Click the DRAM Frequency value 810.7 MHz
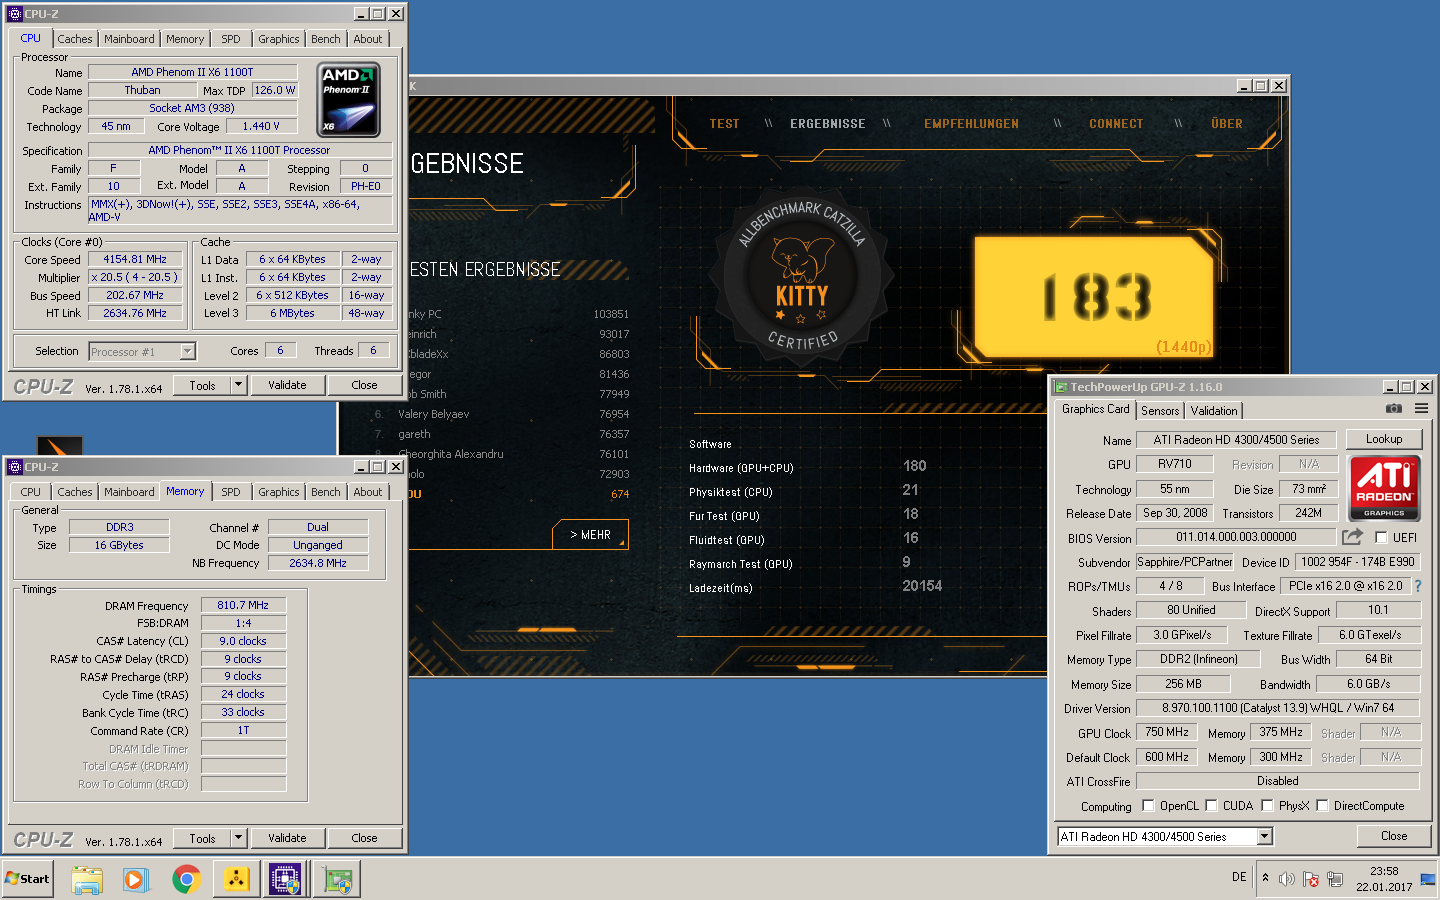Image resolution: width=1440 pixels, height=900 pixels. (x=243, y=605)
